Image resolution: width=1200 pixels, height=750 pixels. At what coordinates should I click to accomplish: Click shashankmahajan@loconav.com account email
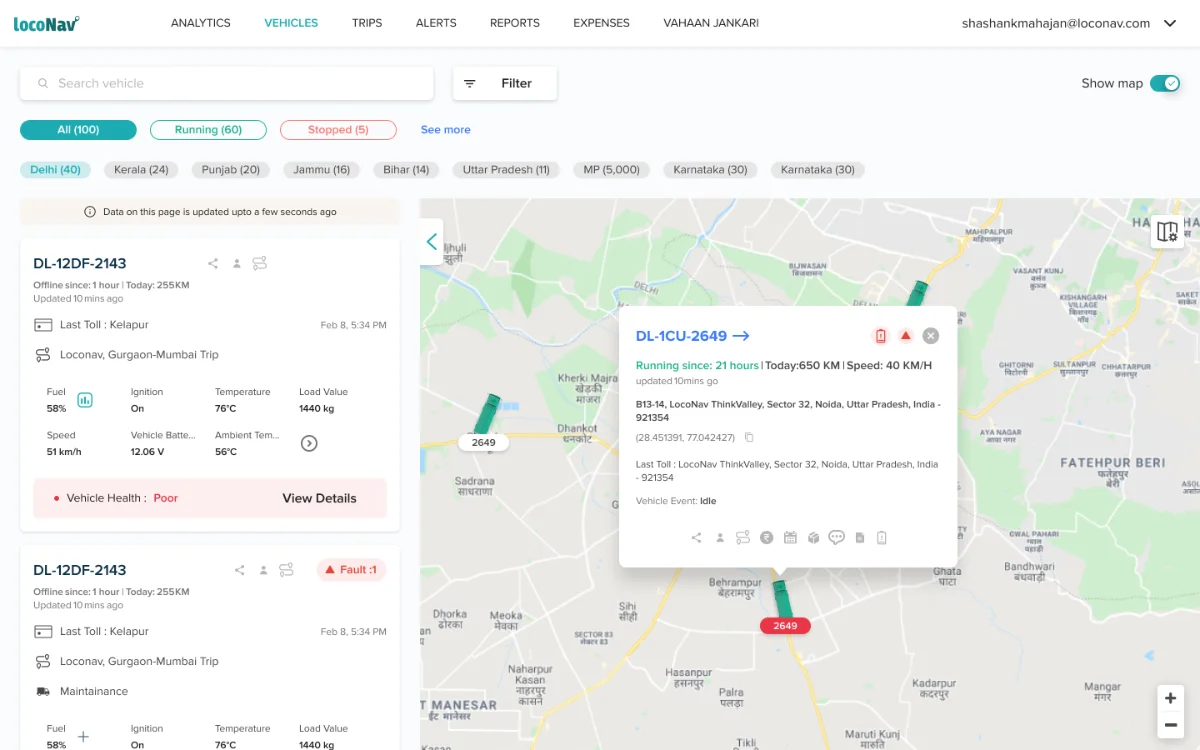coord(1056,23)
